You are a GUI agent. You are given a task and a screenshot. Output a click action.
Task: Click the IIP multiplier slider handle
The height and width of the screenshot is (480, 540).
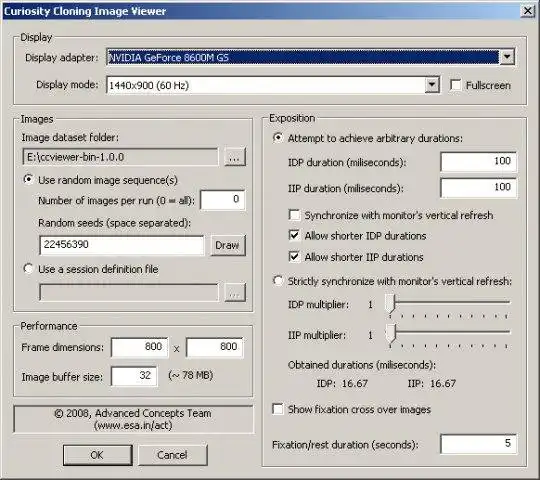390,333
